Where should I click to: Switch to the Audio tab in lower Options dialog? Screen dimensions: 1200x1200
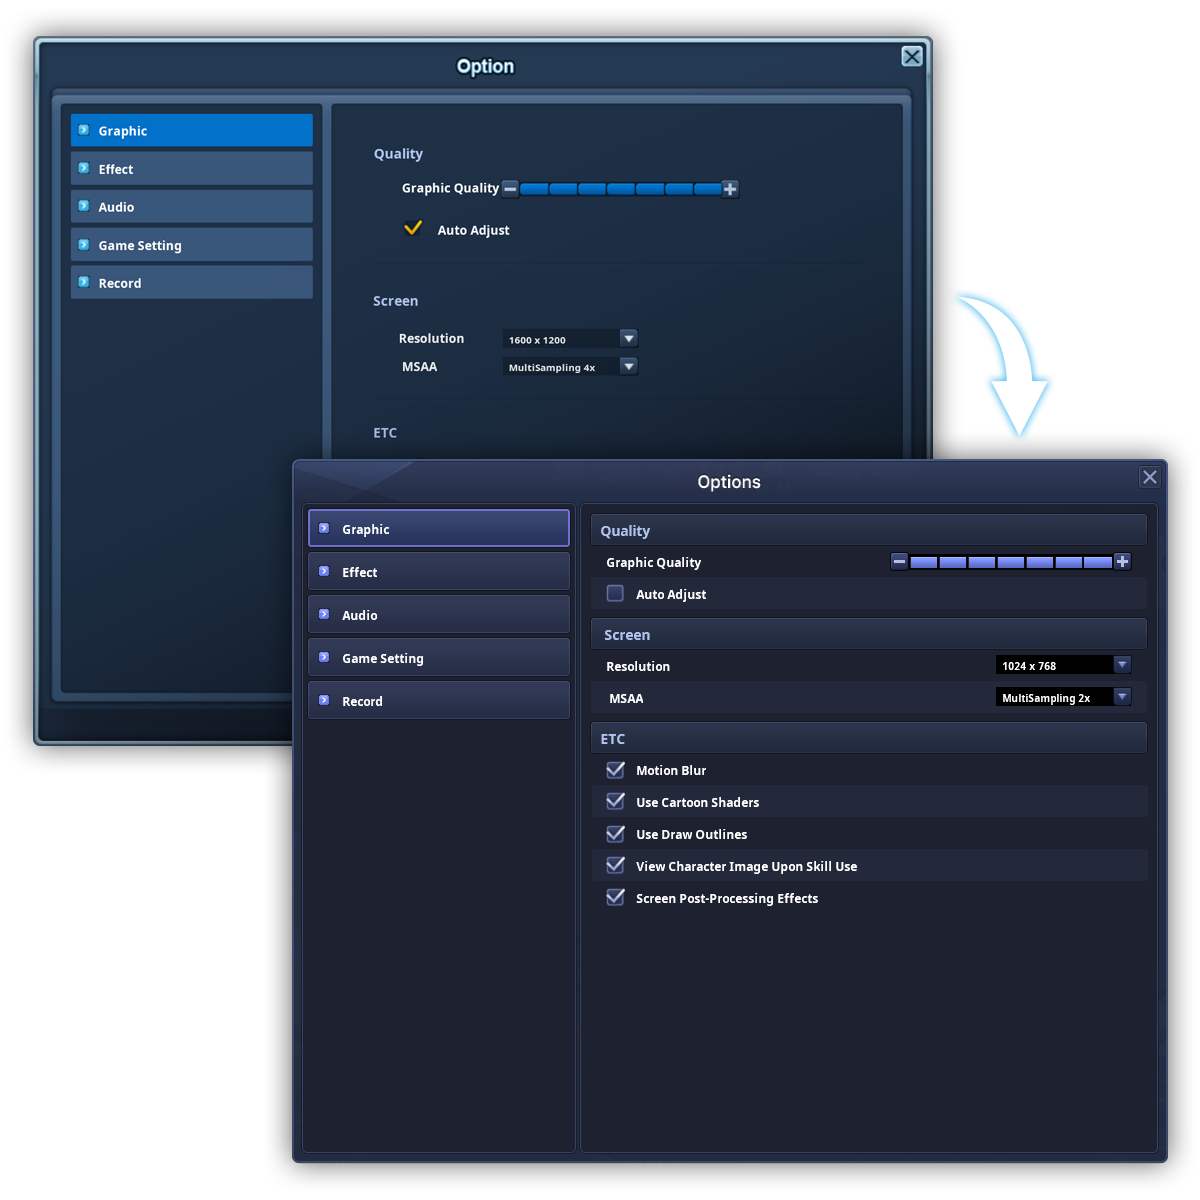pyautogui.click(x=439, y=615)
